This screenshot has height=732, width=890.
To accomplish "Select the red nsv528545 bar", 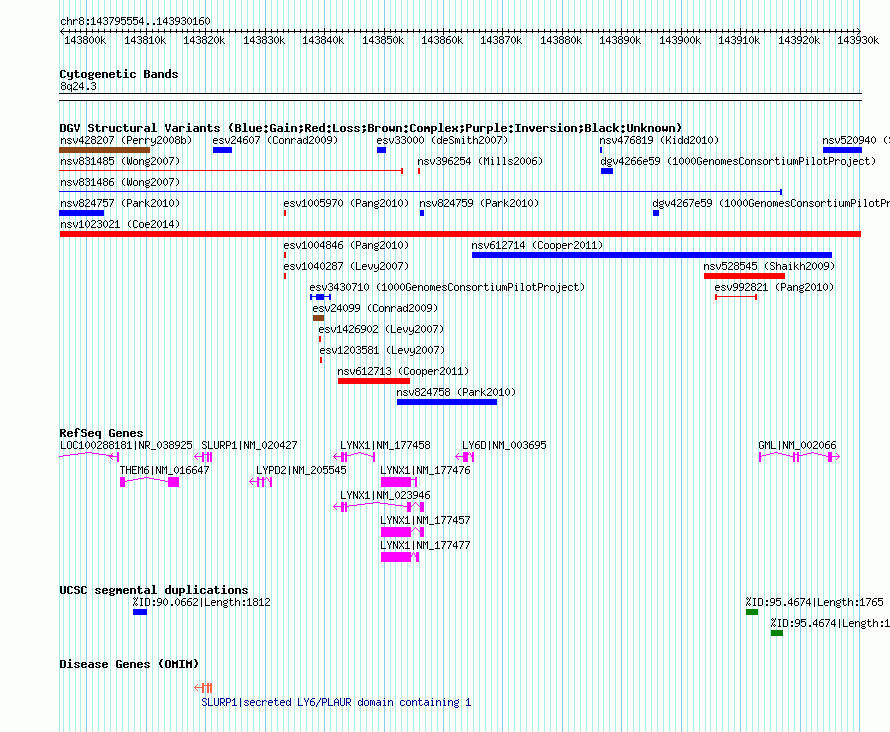I will (x=744, y=276).
